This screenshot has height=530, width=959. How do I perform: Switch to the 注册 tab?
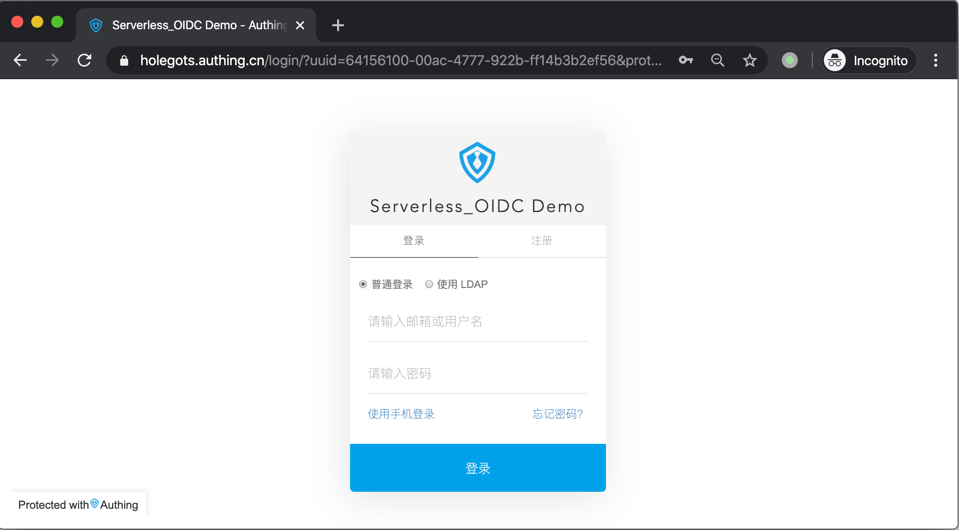tap(541, 241)
